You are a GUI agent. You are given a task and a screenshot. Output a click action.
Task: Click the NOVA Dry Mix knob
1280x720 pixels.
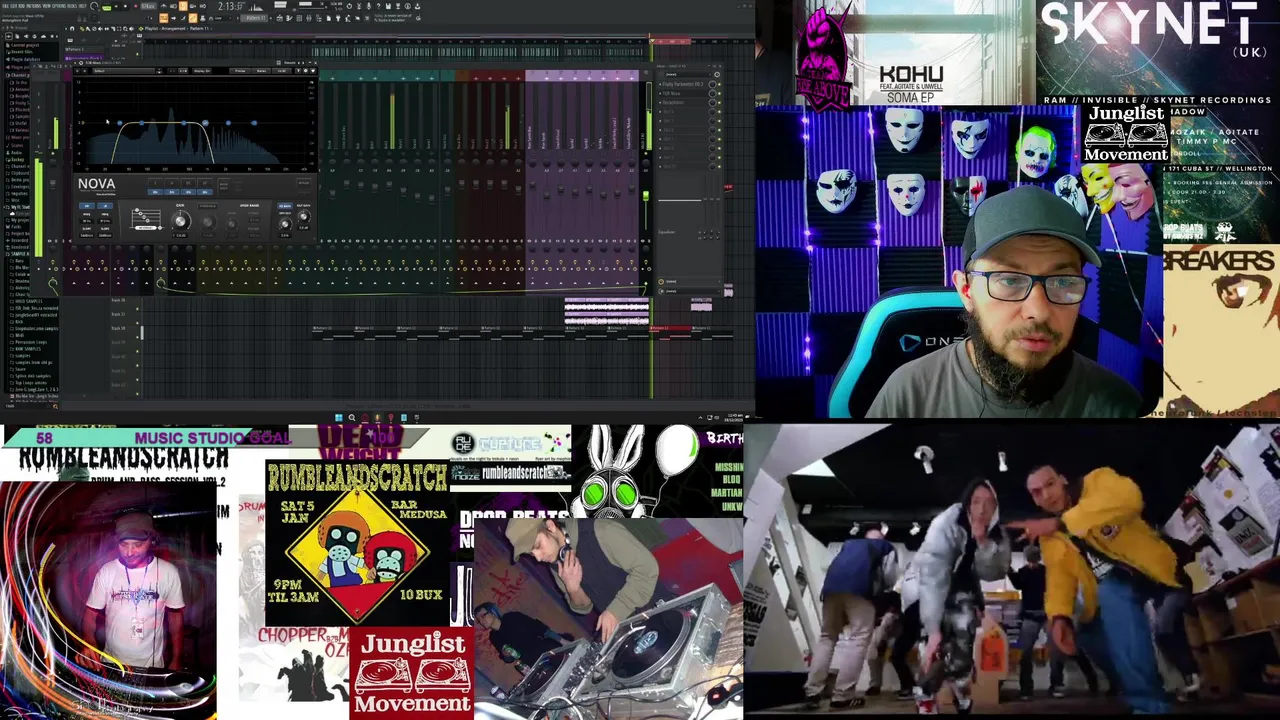tap(285, 224)
